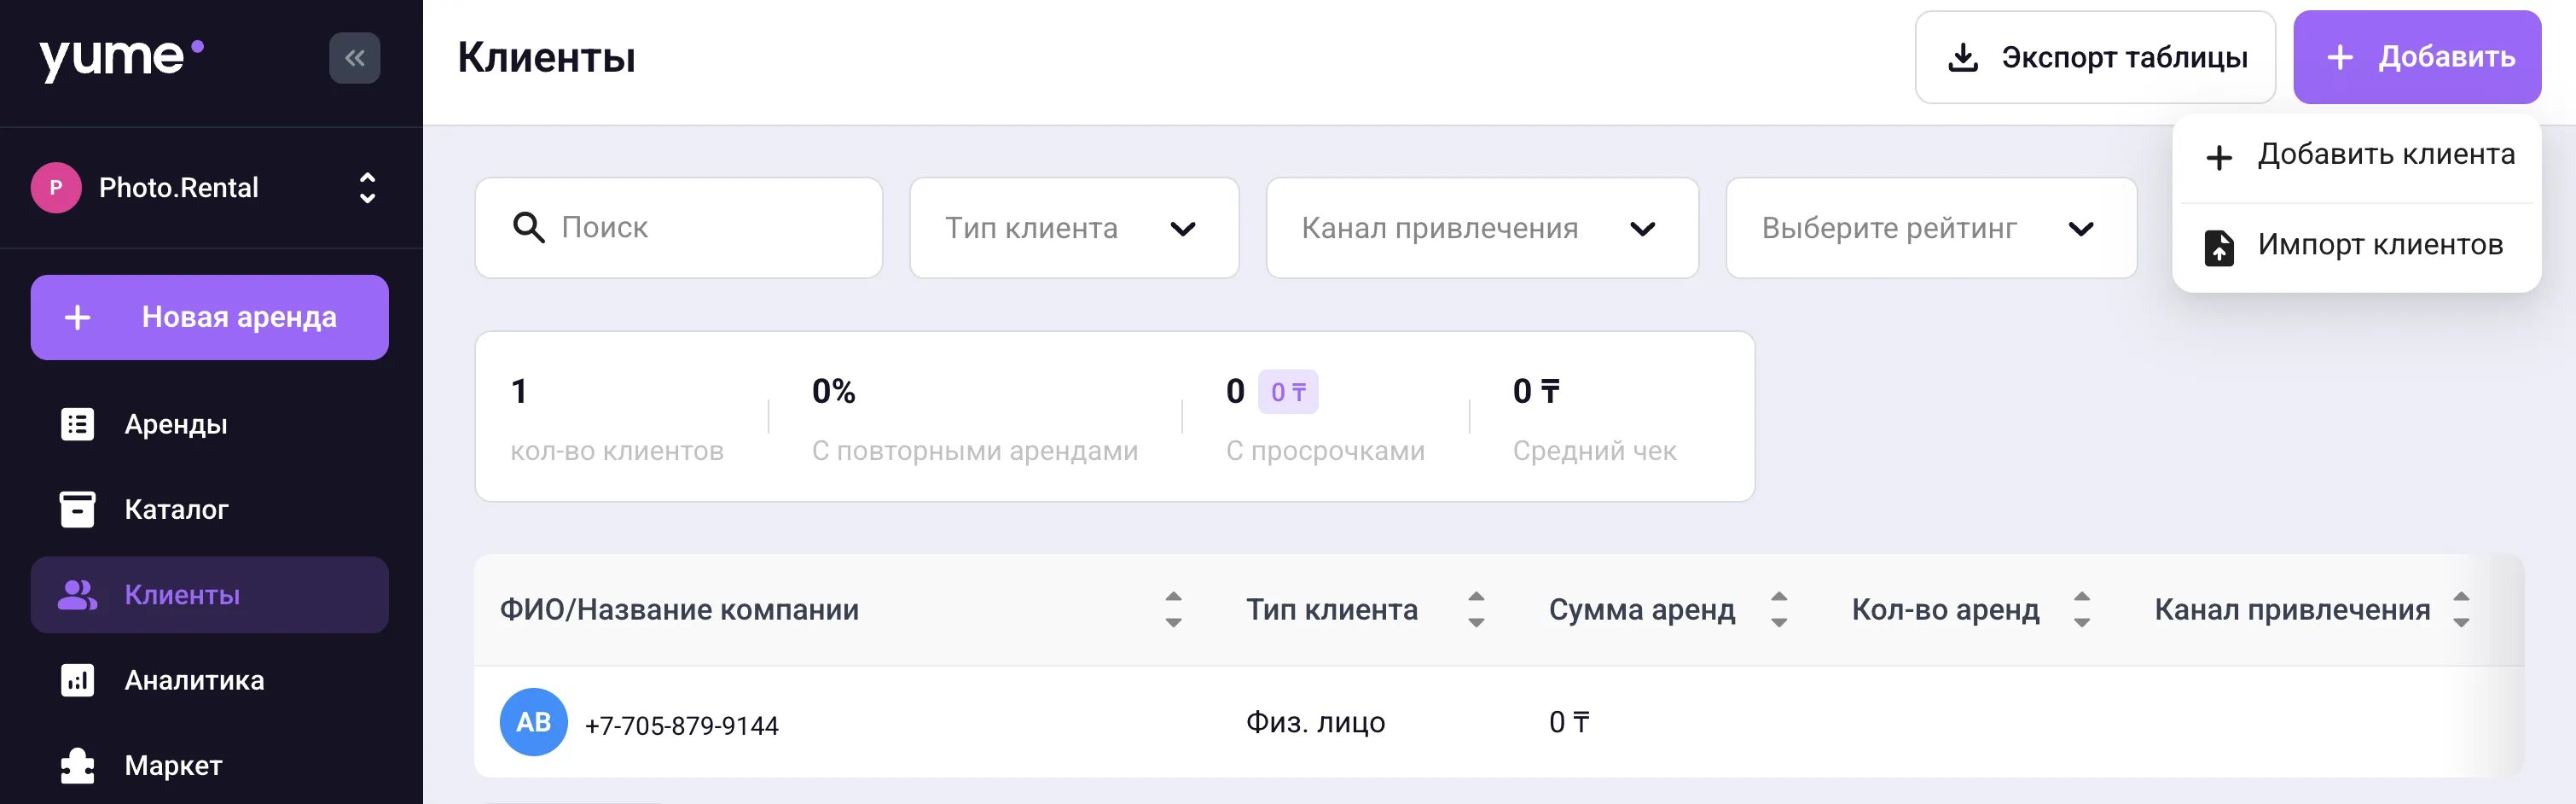The height and width of the screenshot is (804, 2576).
Task: Sort table by Сумма аренд
Action: 1778,609
